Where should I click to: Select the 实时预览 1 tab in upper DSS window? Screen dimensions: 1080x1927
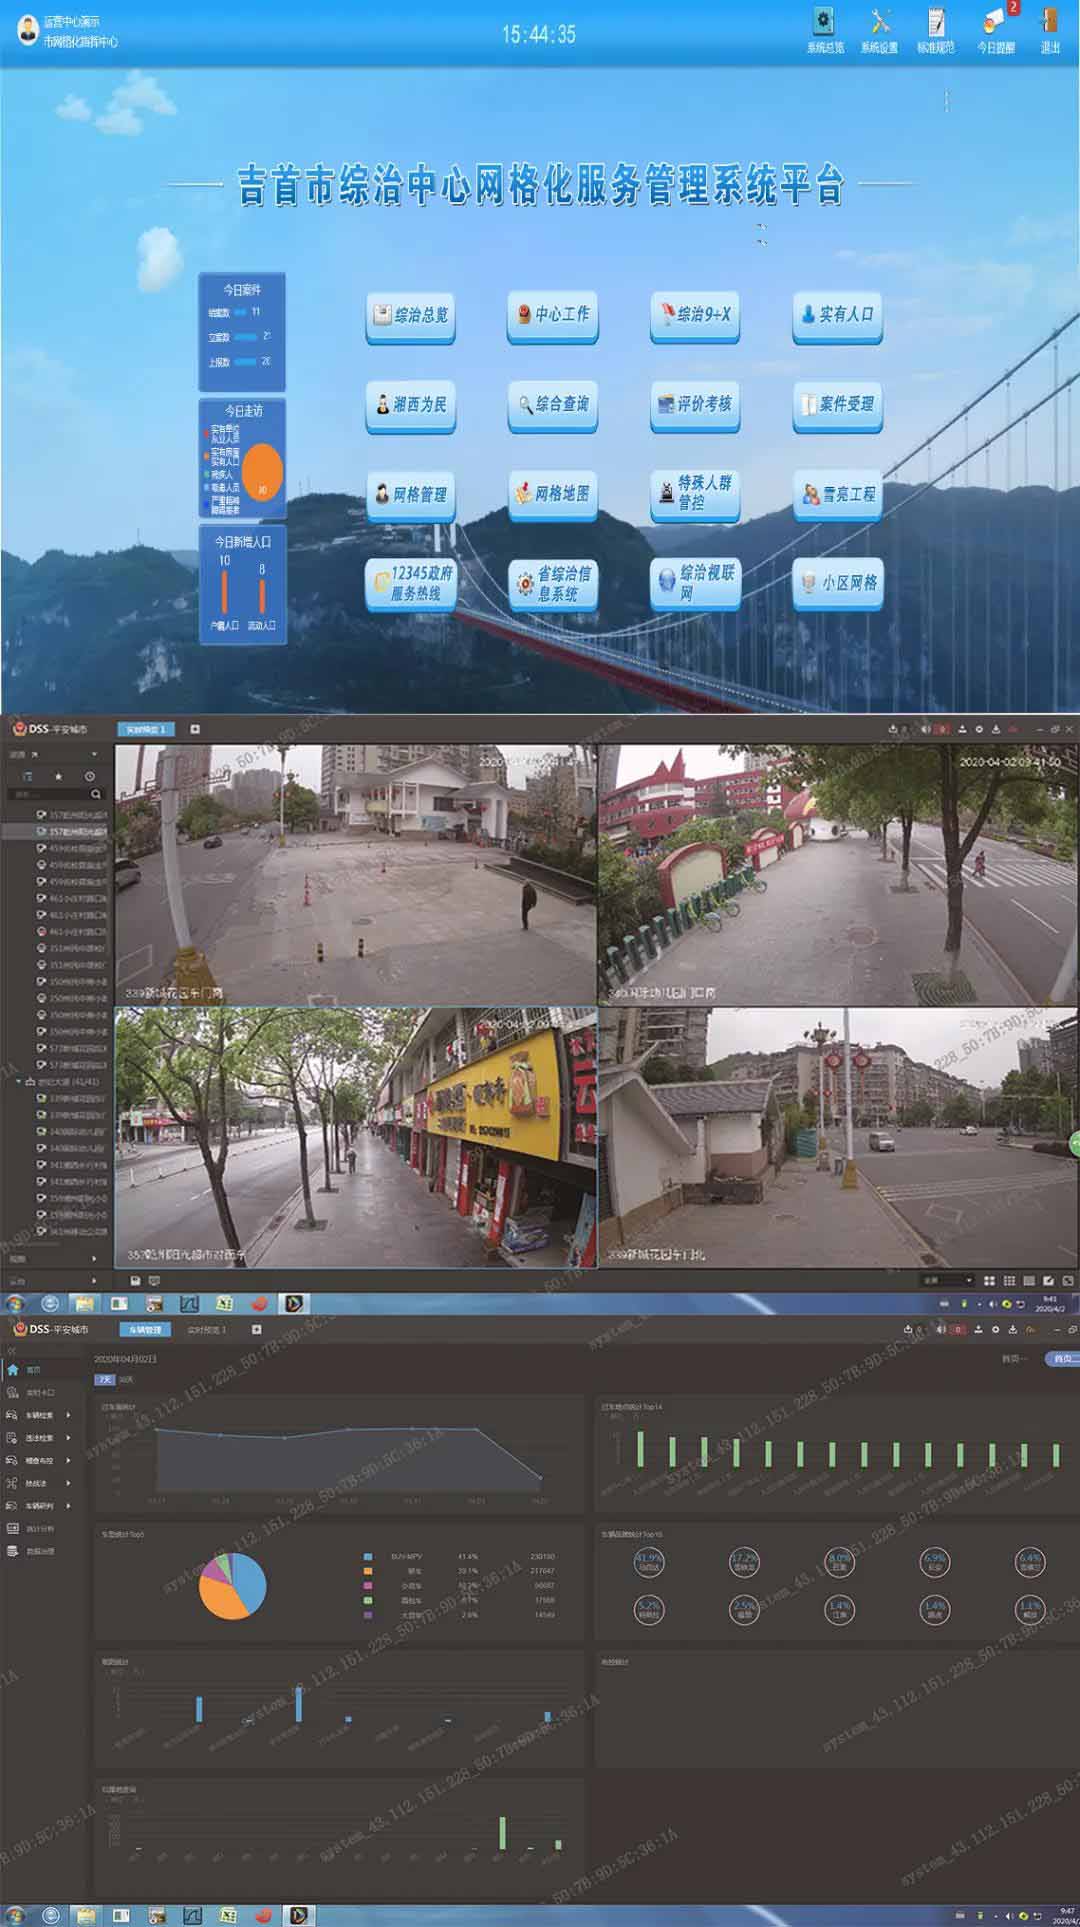145,729
